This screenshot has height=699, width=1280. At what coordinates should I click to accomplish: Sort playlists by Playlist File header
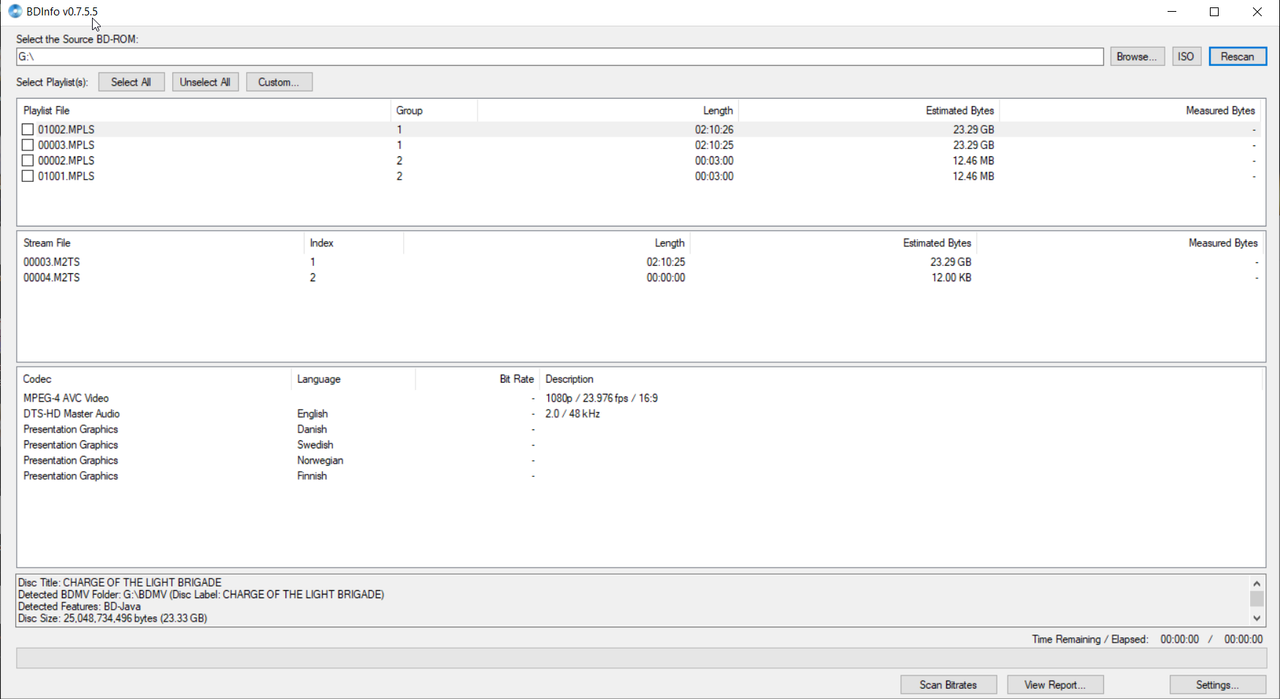204,111
